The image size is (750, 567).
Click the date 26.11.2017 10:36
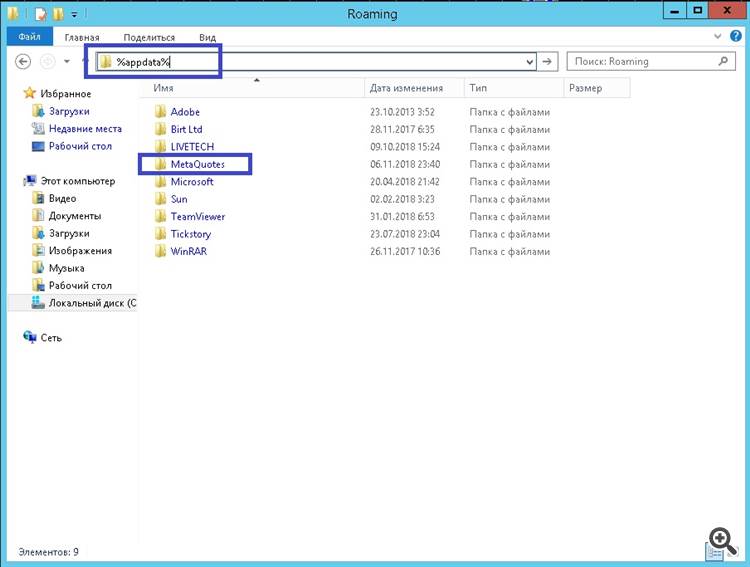pos(405,251)
